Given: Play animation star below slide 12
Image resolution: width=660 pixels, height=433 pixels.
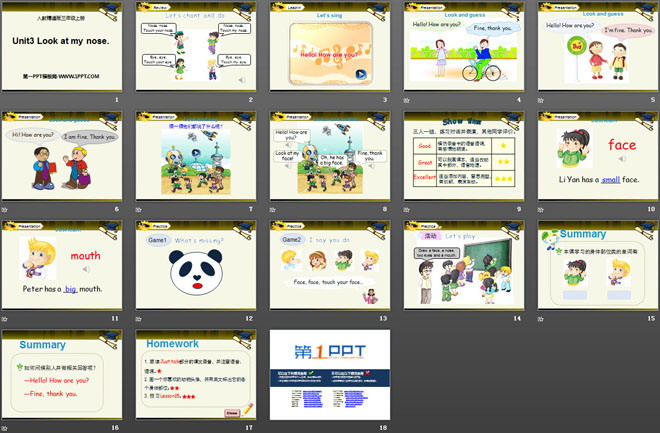Looking at the screenshot, I should coord(138,319).
